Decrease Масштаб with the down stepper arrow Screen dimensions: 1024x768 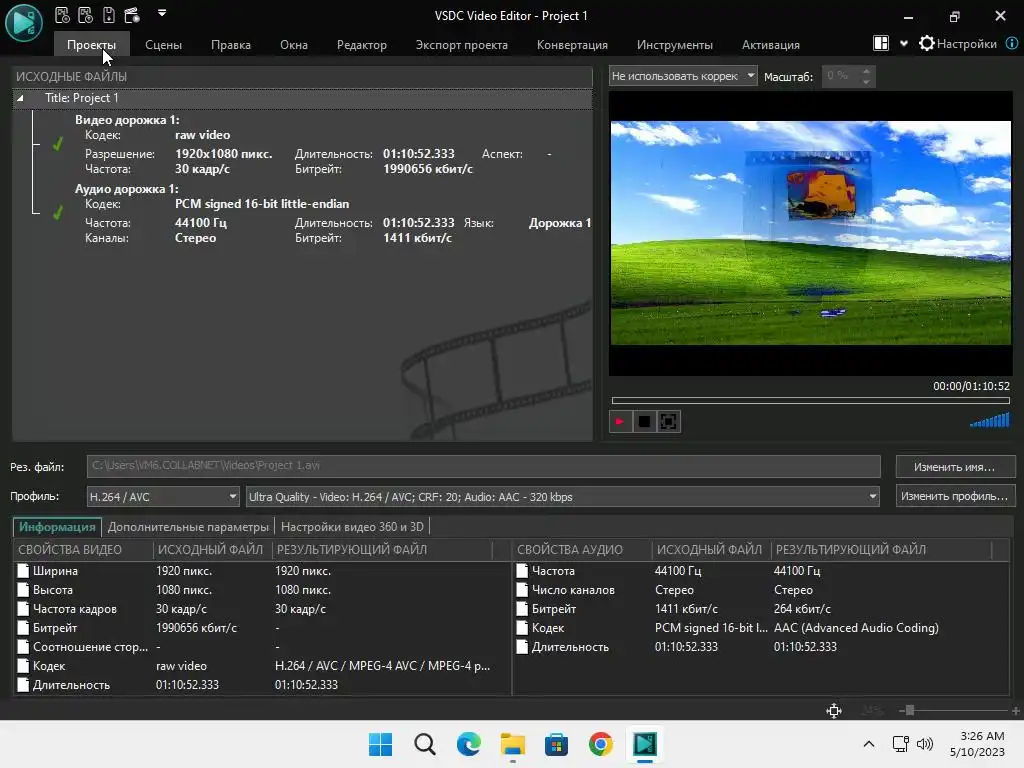[866, 82]
